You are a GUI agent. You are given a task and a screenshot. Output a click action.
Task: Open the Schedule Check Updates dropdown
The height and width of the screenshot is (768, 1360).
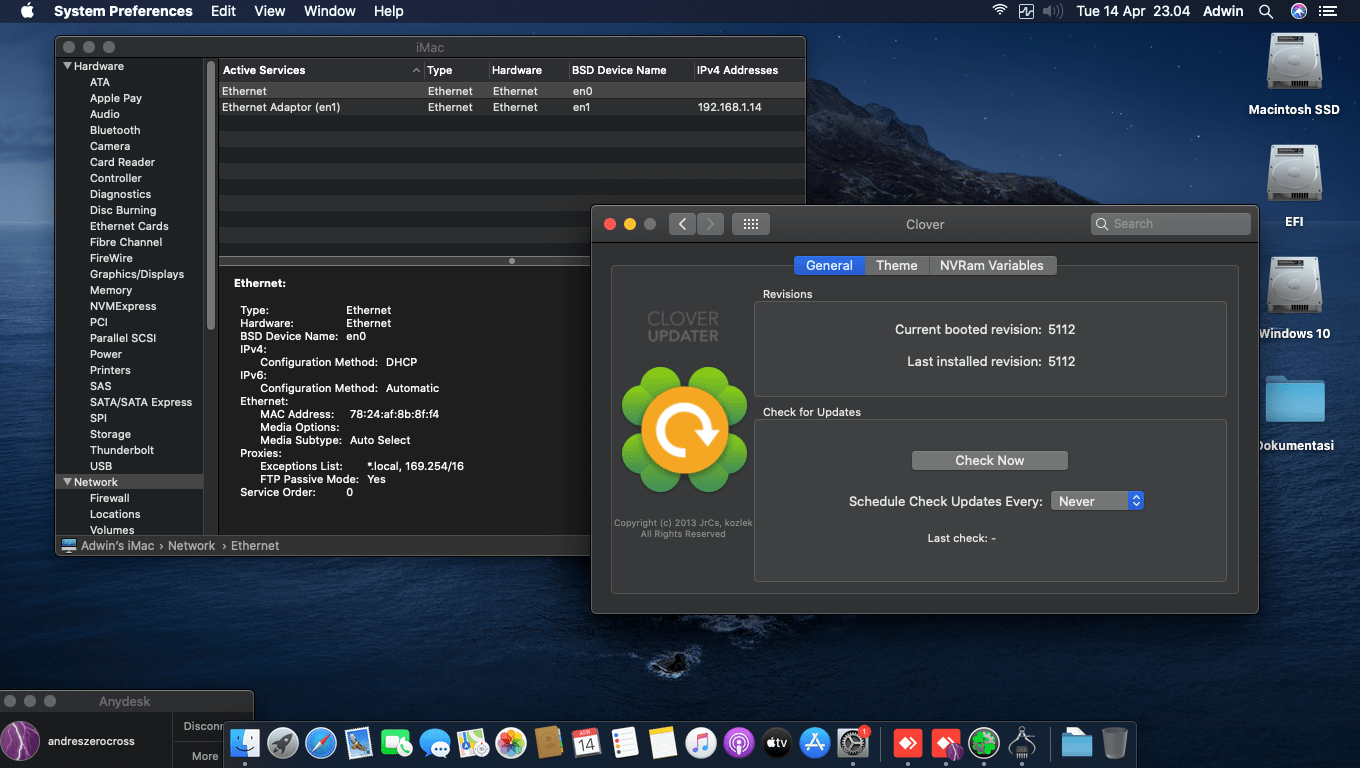pyautogui.click(x=1097, y=500)
